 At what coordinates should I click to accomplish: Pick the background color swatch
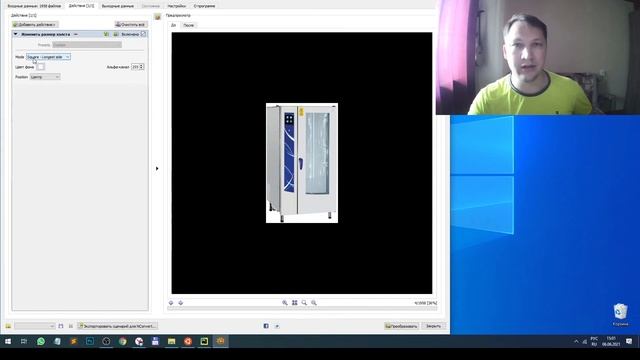coord(40,67)
